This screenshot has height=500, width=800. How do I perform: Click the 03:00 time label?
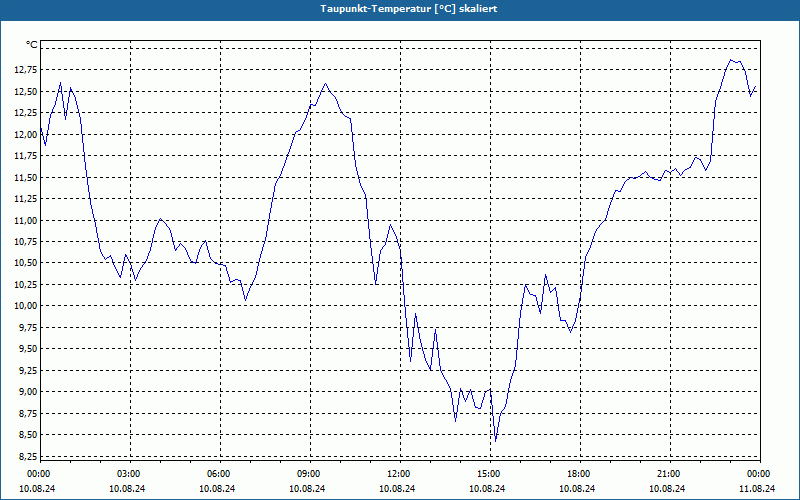pyautogui.click(x=129, y=474)
